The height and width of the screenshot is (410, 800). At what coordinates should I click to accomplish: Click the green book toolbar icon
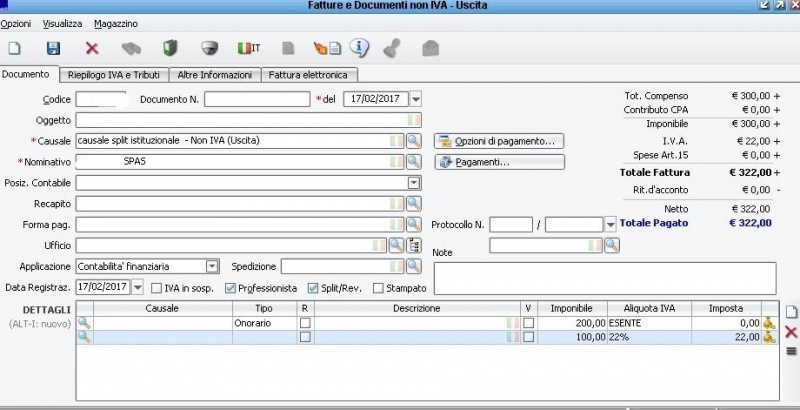click(170, 47)
